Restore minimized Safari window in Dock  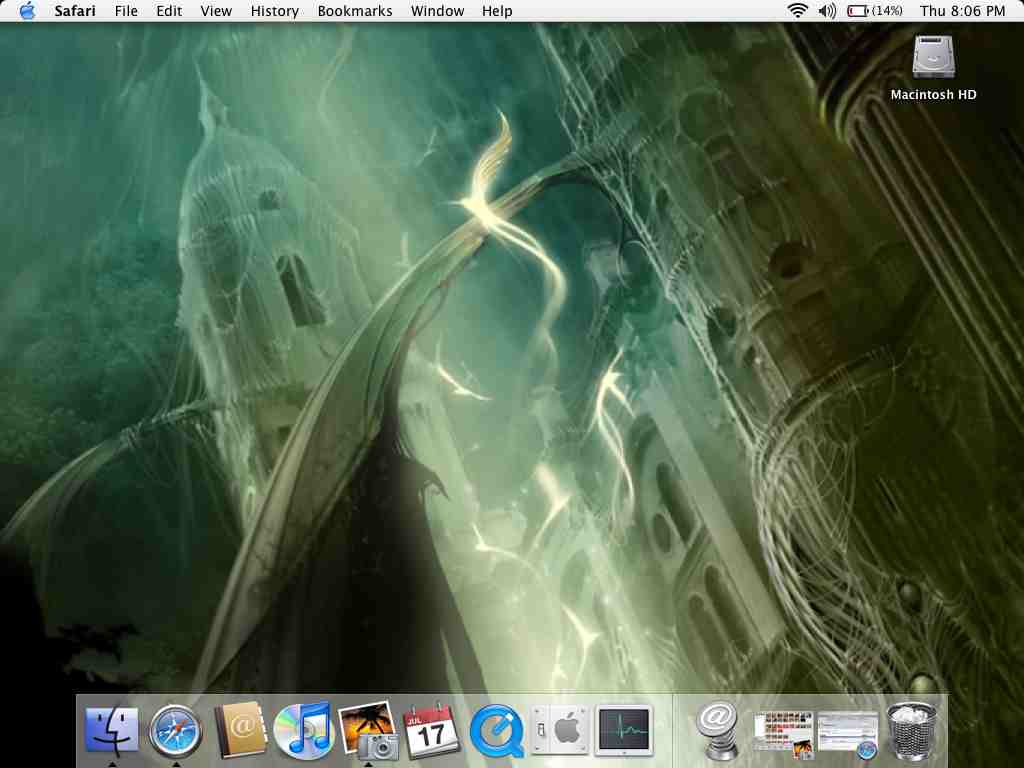point(848,734)
